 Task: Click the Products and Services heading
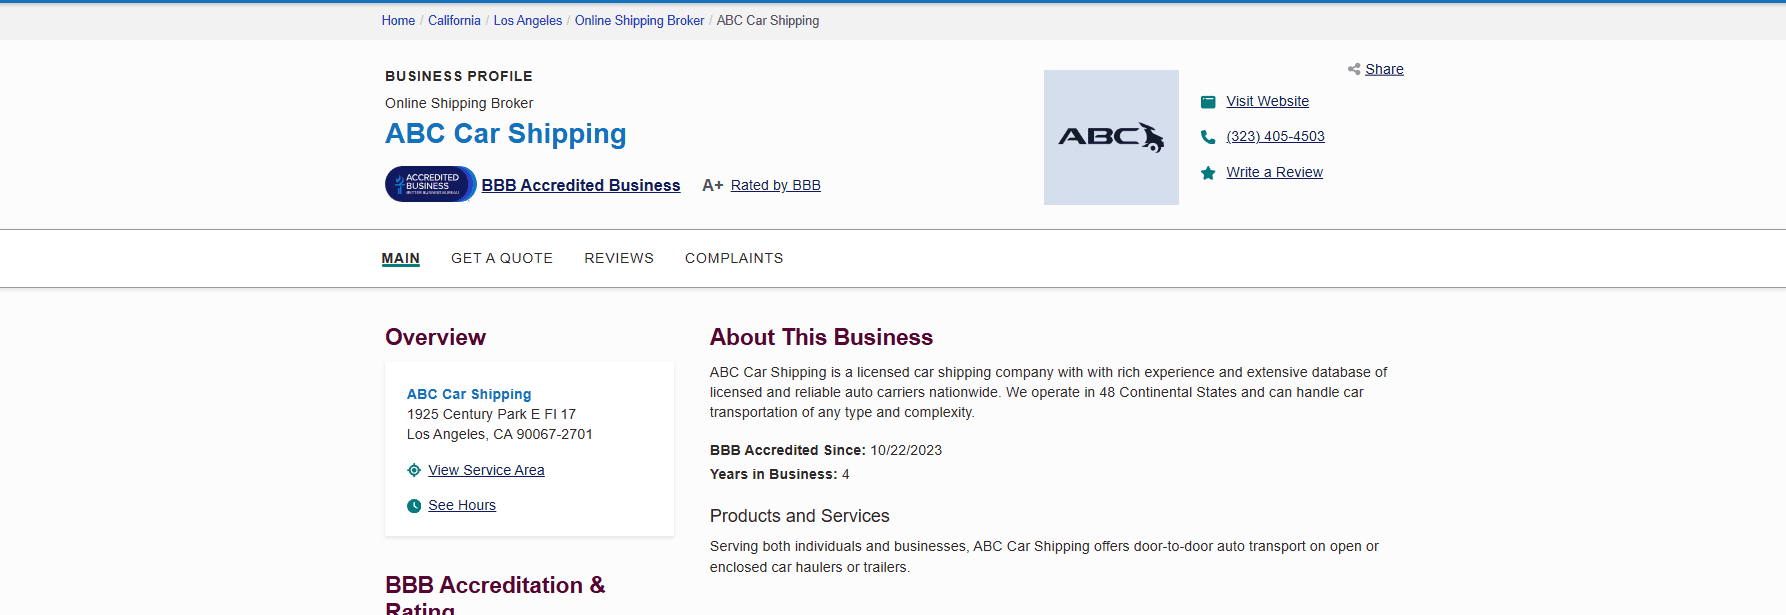(x=799, y=516)
